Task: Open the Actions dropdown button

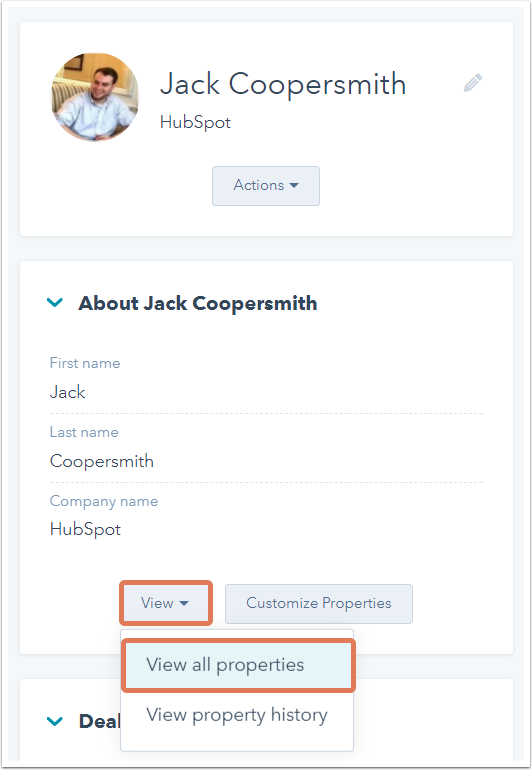Action: click(266, 186)
